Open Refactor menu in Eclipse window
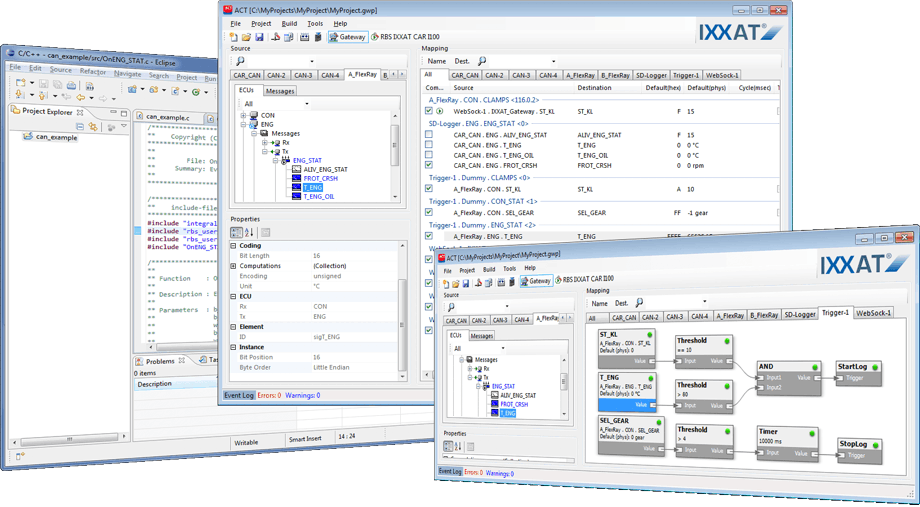Viewport: 920px width, 507px height. coord(93,72)
